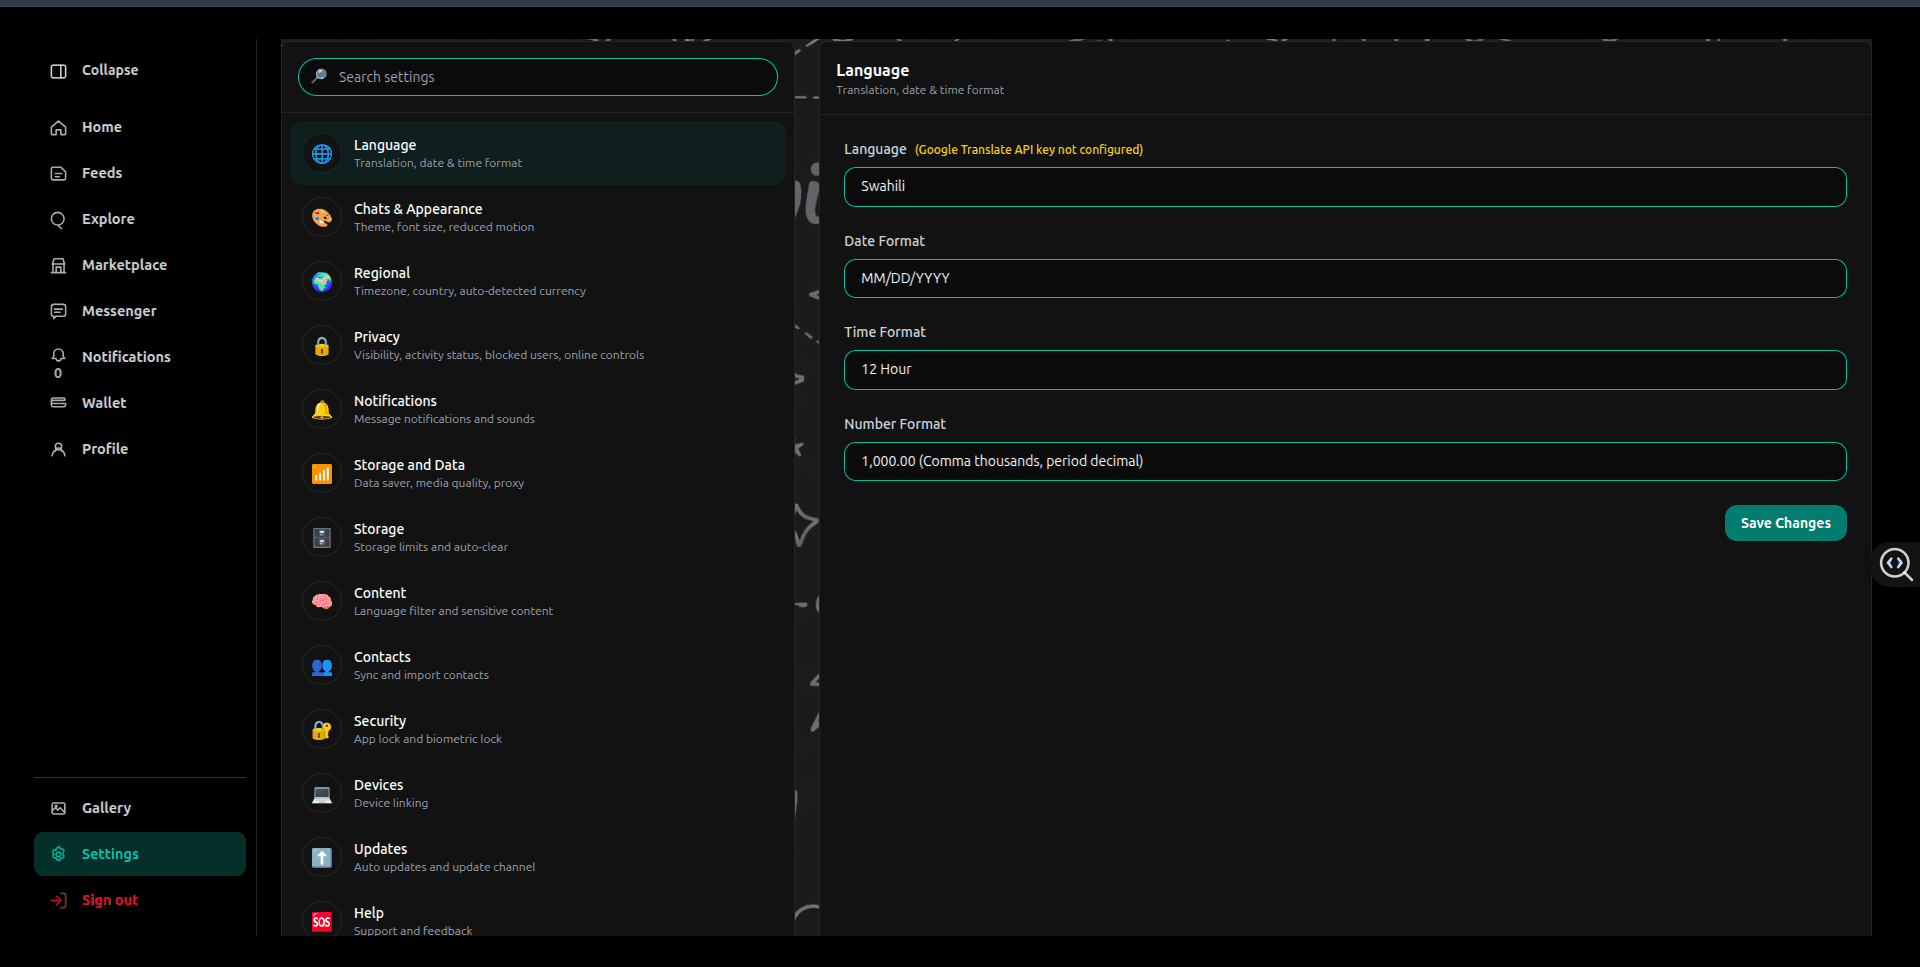
Task: Click the Collapse sidebar icon
Action: click(x=59, y=71)
